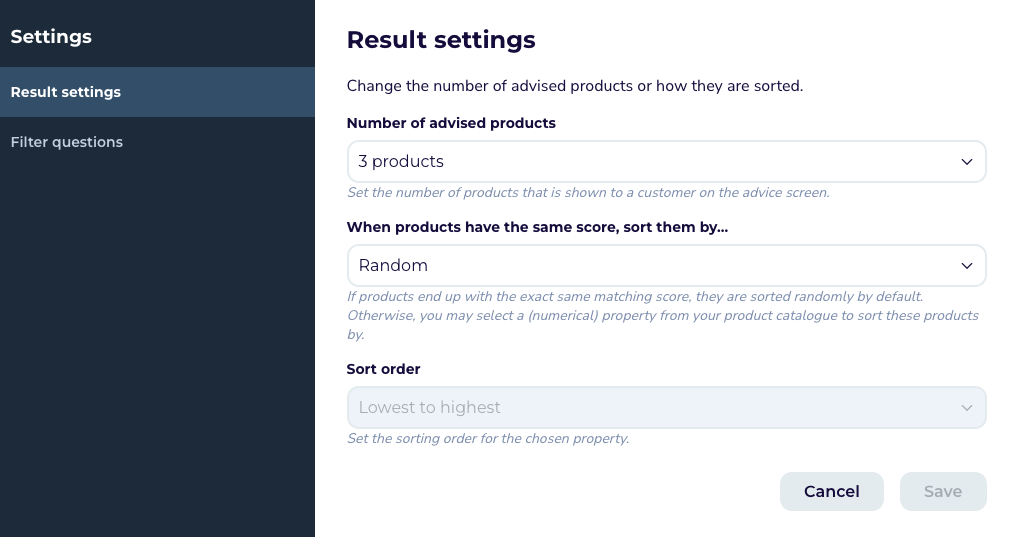This screenshot has width=1015, height=537.
Task: Open the Result settings sidebar item
Action: 157,92
